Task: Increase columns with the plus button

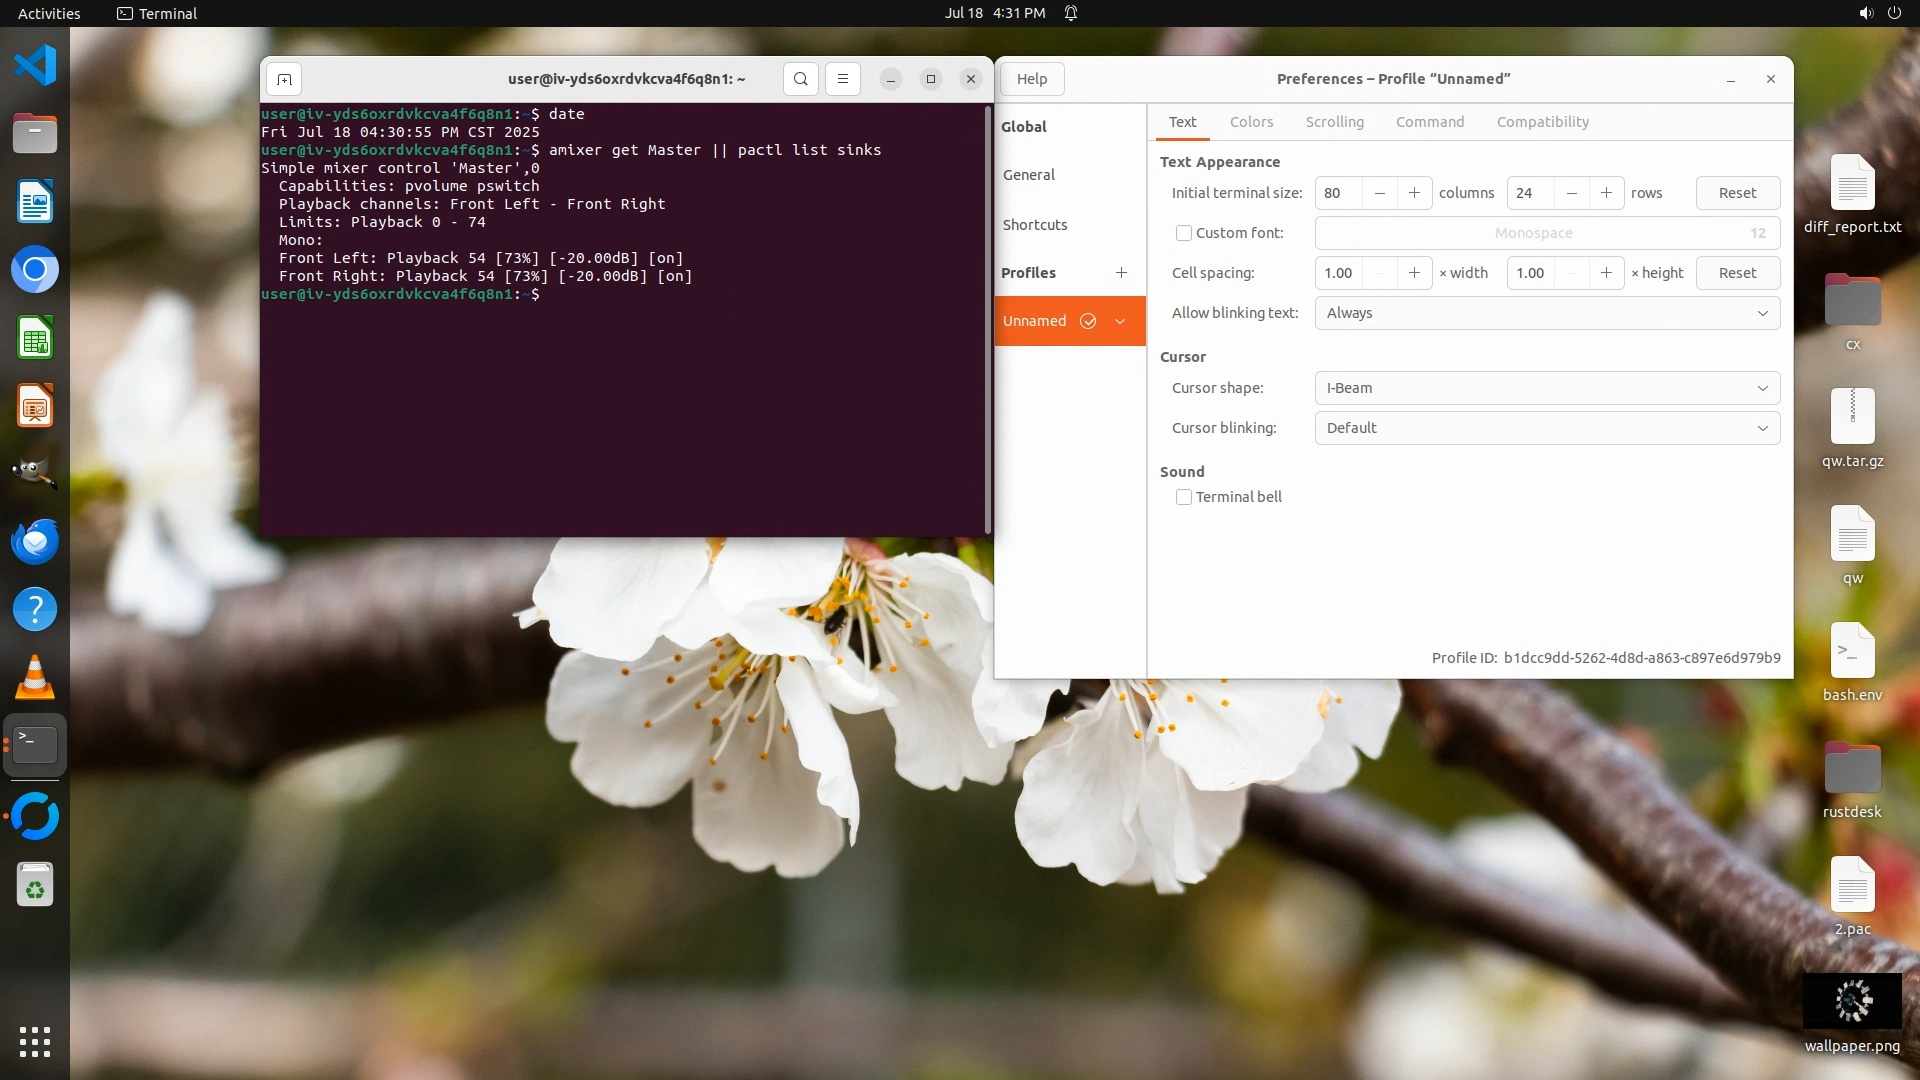Action: click(x=1414, y=193)
